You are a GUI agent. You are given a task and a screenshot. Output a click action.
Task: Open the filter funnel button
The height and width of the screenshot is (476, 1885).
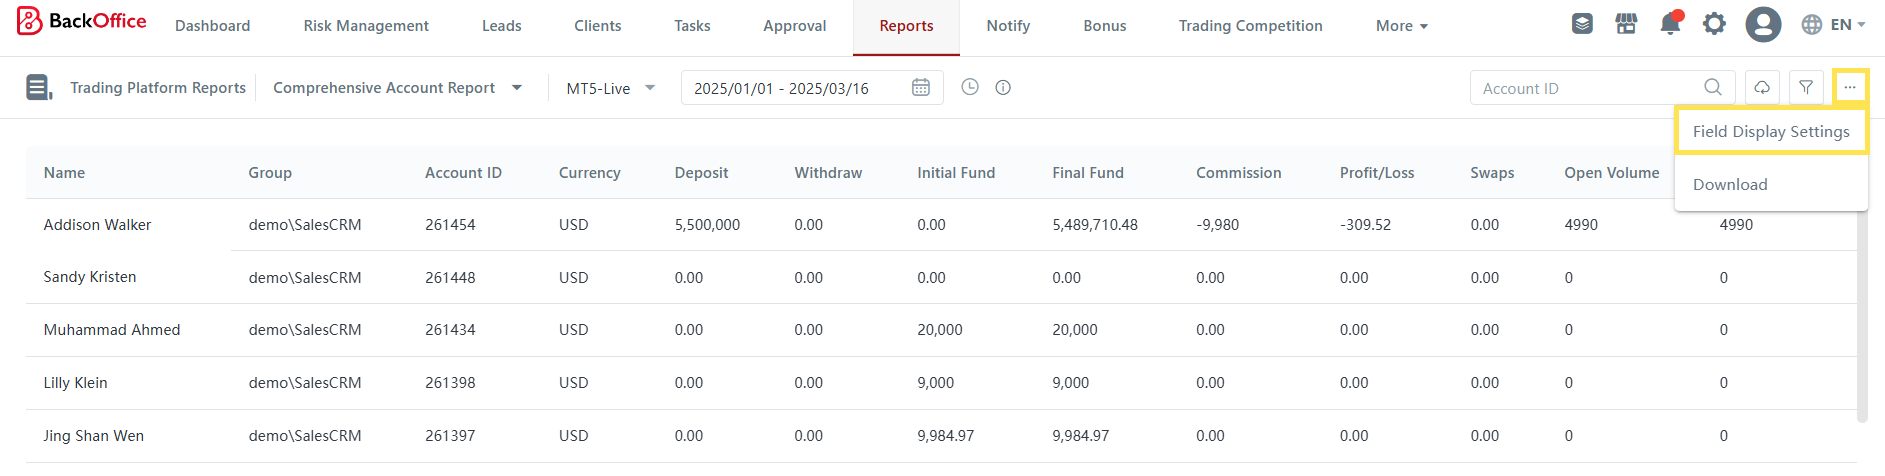pyautogui.click(x=1806, y=88)
